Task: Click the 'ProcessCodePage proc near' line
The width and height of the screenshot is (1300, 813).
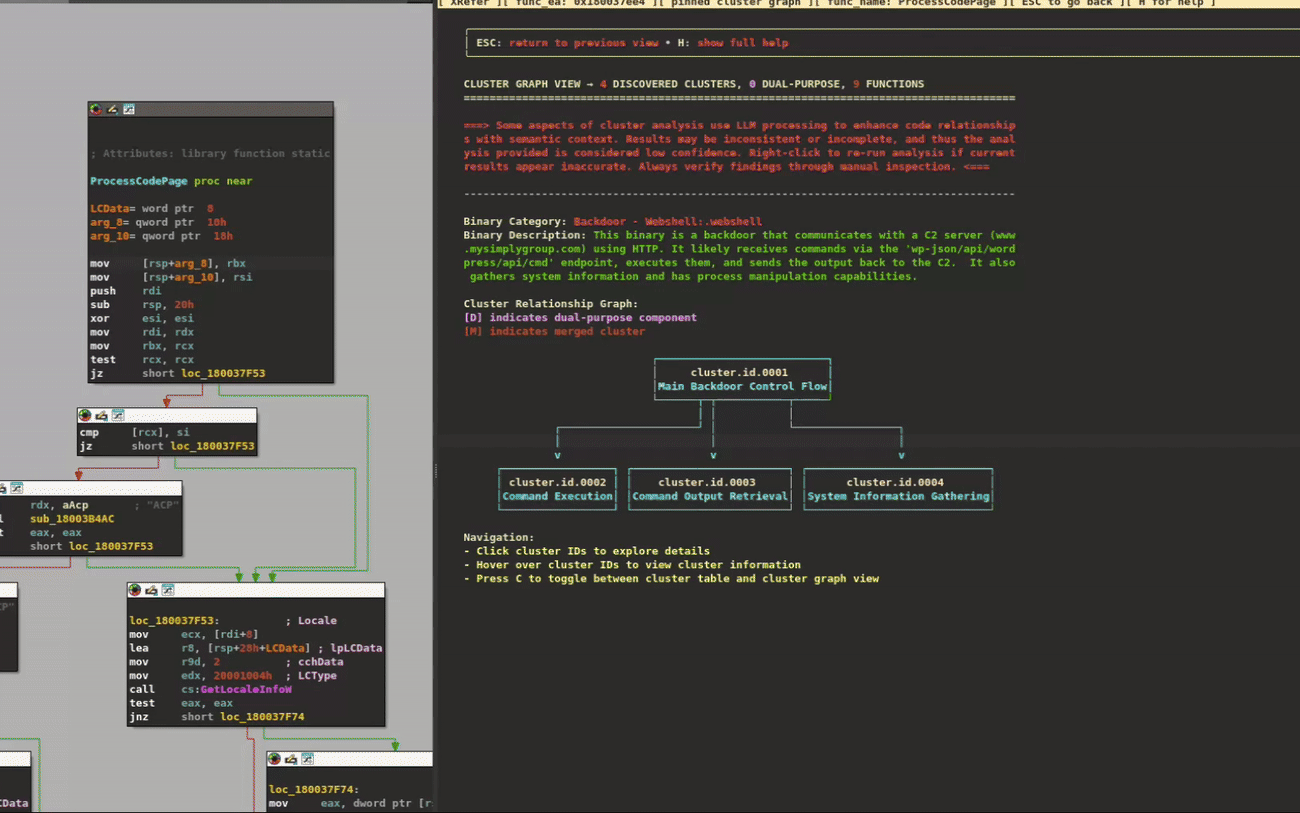Action: pyautogui.click(x=171, y=181)
